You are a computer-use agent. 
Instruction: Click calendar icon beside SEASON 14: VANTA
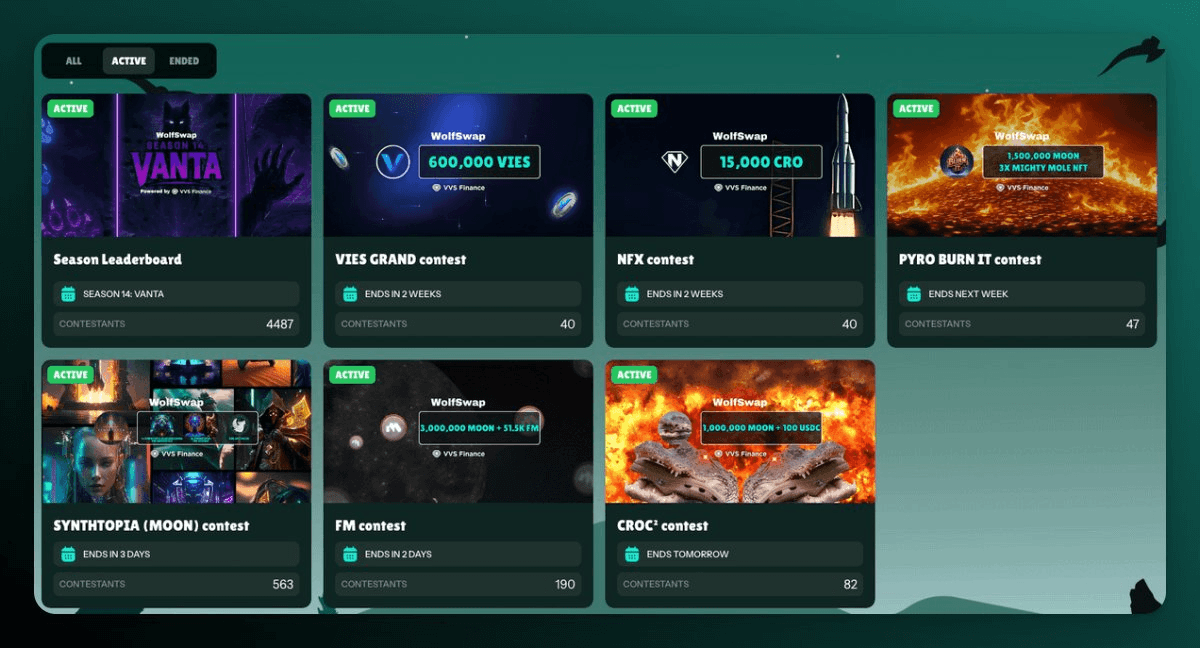click(68, 294)
